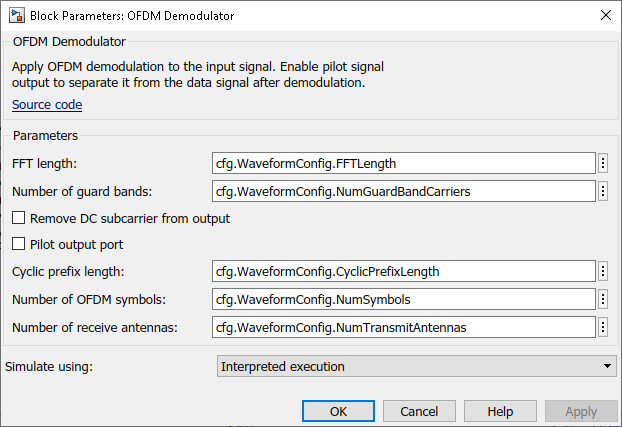The height and width of the screenshot is (427, 622).
Task: Open the Source code link
Action: pos(47,105)
